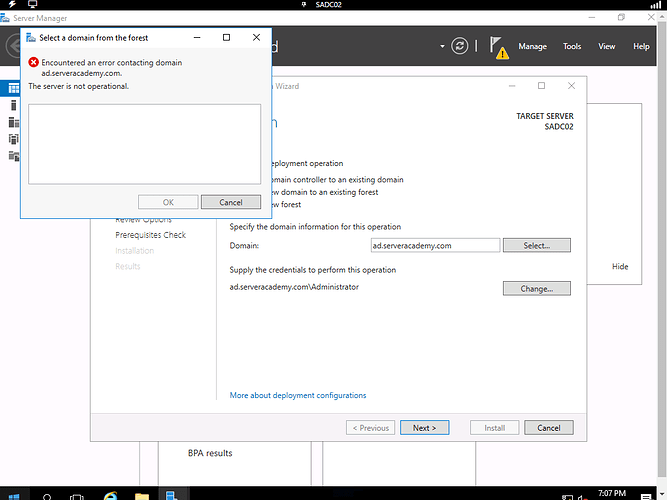Click Next > in the wizard

click(x=424, y=428)
